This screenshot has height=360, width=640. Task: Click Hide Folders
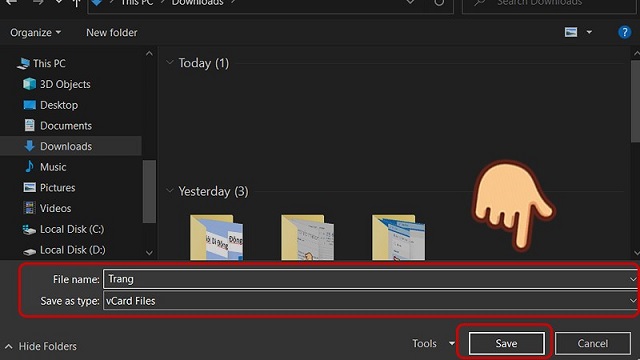[47, 347]
